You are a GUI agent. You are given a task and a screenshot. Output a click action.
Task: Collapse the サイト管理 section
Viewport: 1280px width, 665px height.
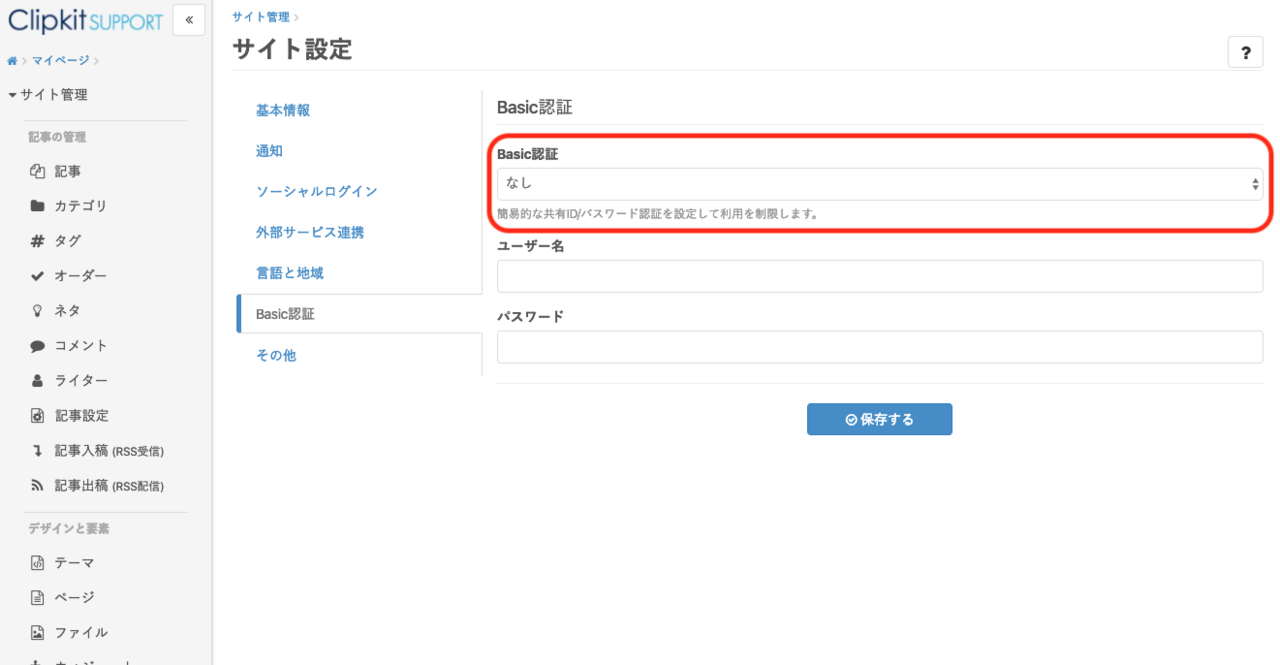(x=48, y=95)
